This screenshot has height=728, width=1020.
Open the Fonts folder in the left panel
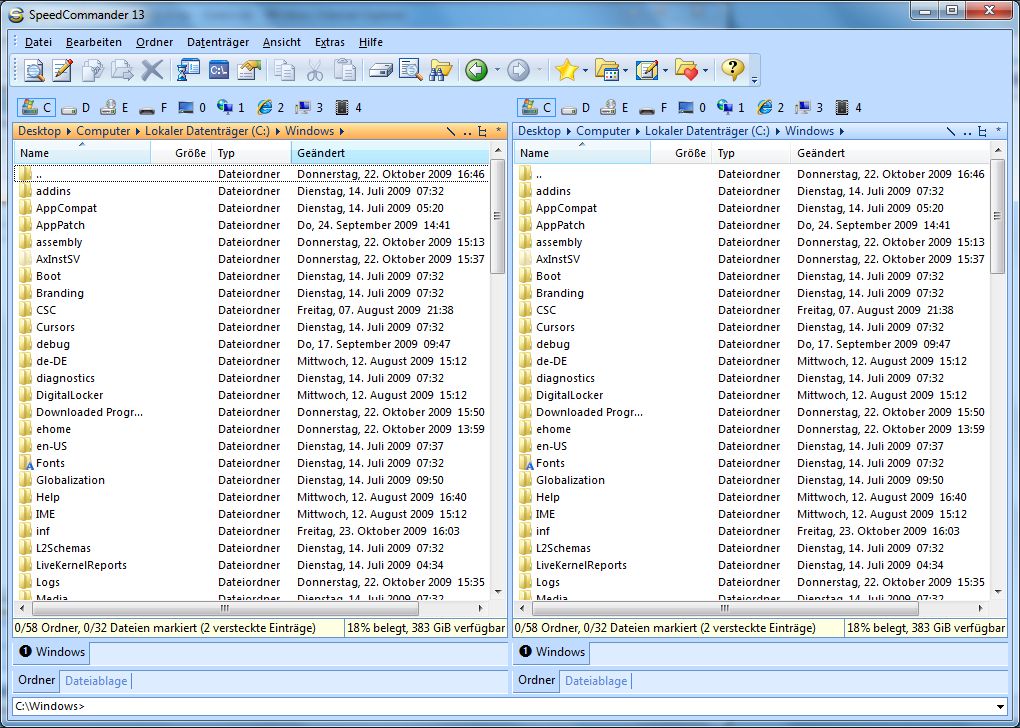tap(52, 463)
